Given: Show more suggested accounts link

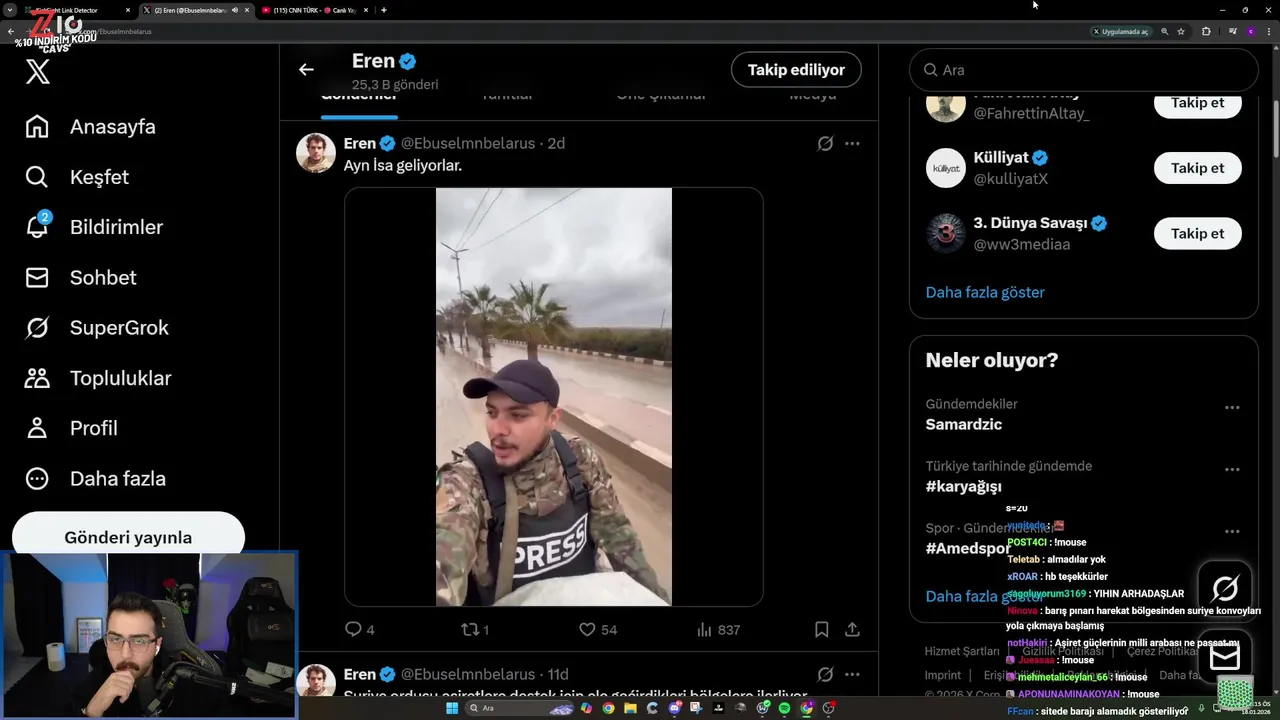Looking at the screenshot, I should coord(985,292).
